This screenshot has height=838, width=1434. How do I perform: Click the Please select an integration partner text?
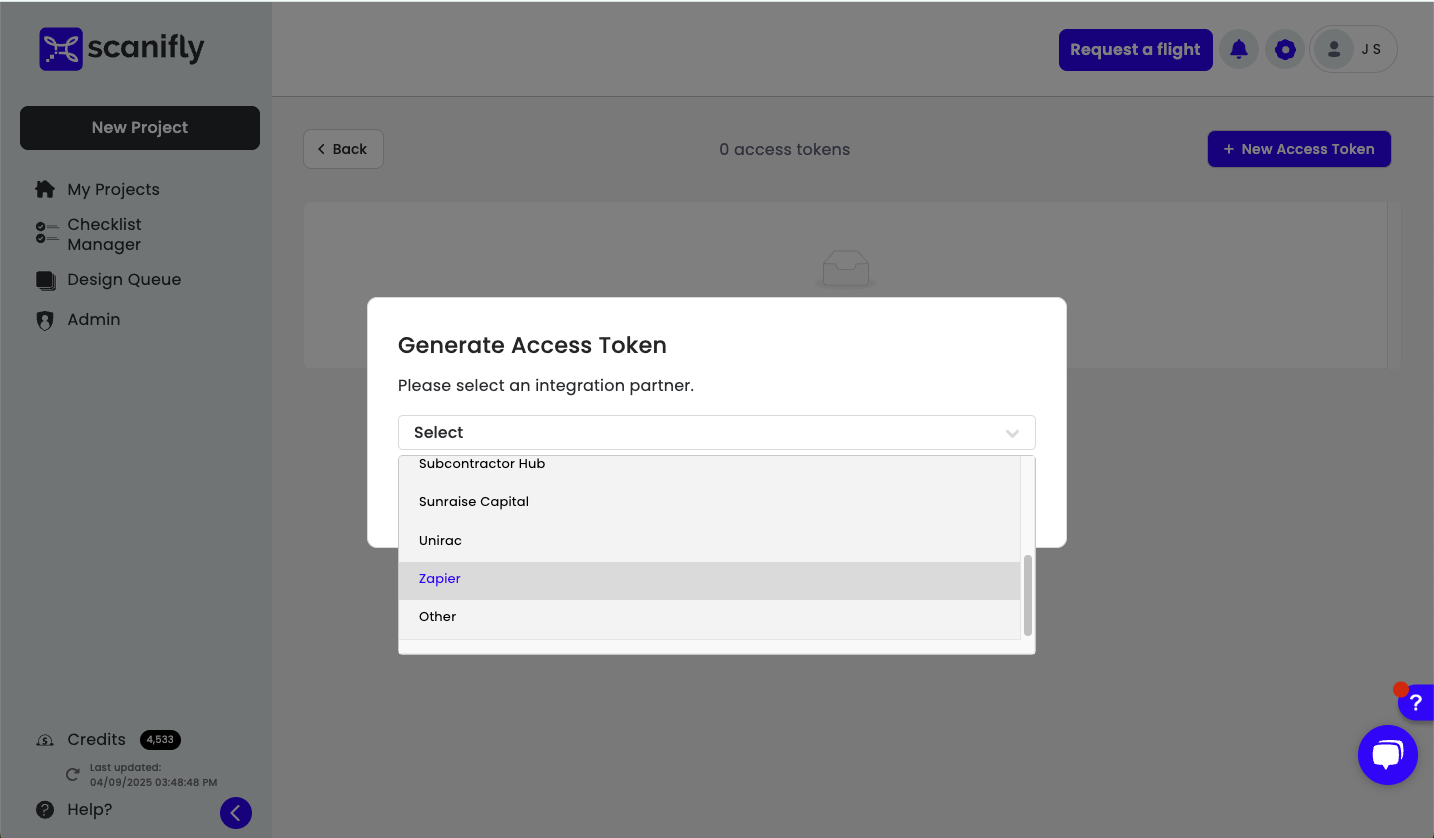click(546, 385)
